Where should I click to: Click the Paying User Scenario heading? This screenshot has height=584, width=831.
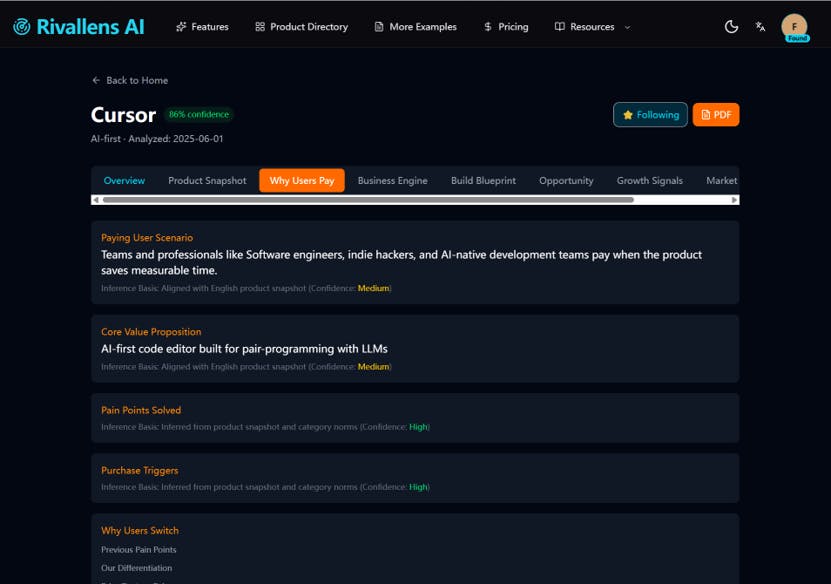pos(147,238)
